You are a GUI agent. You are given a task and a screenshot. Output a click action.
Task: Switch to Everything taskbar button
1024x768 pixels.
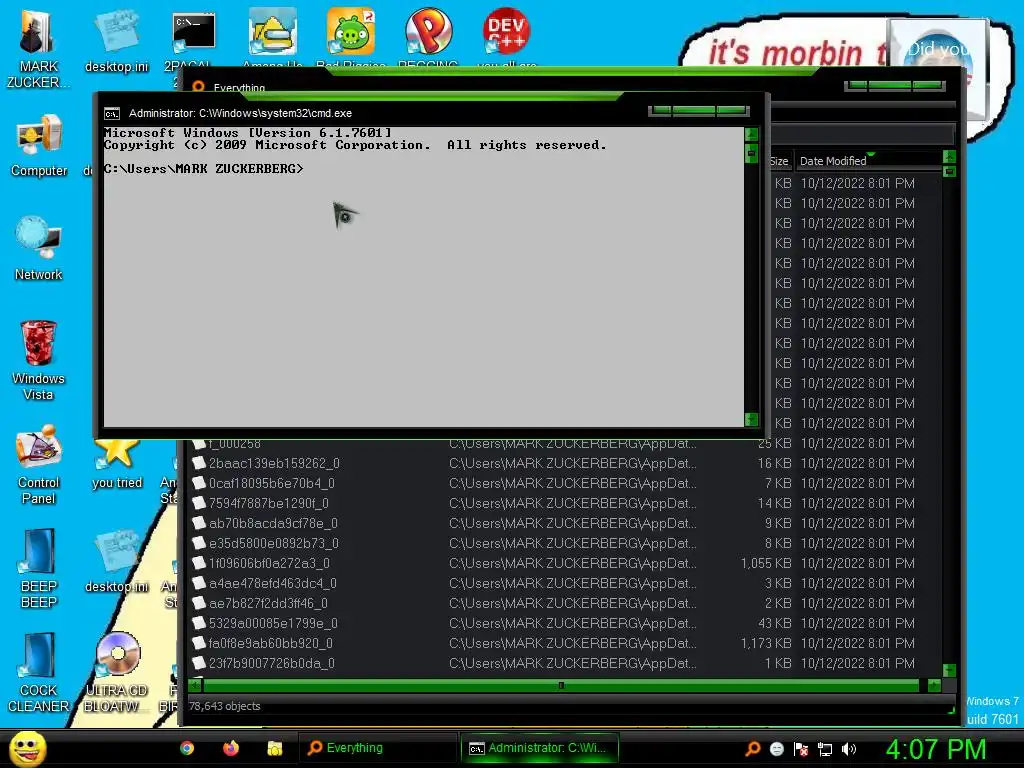pyautogui.click(x=378, y=748)
